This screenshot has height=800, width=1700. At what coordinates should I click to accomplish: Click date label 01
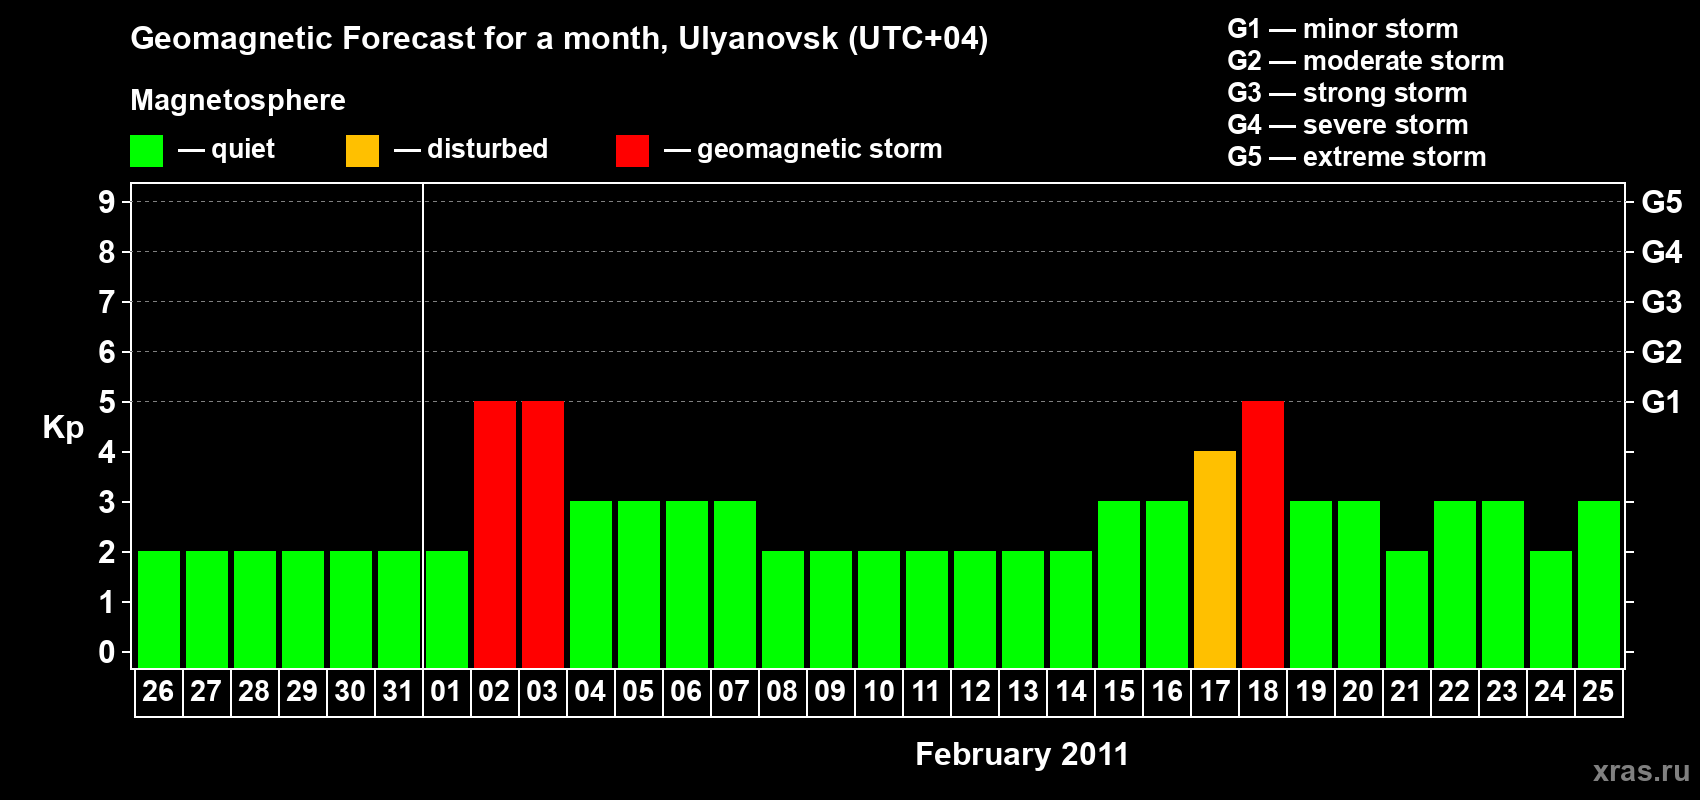click(446, 692)
